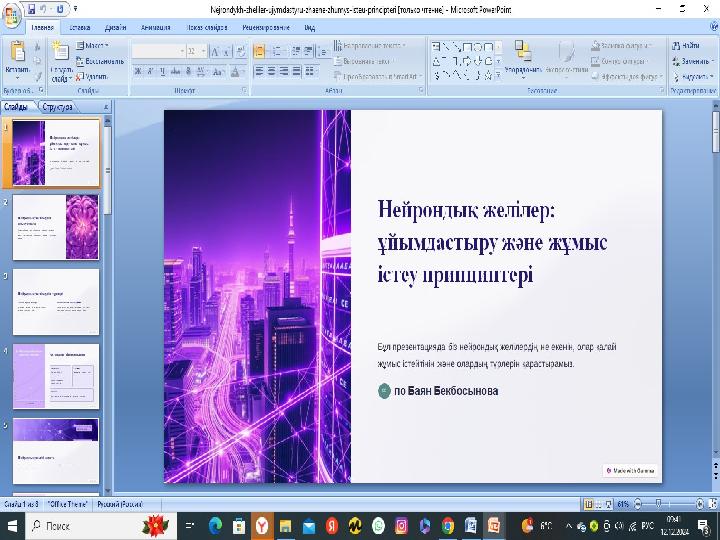Open the Arrange (Упорядочить) tool

tap(523, 57)
